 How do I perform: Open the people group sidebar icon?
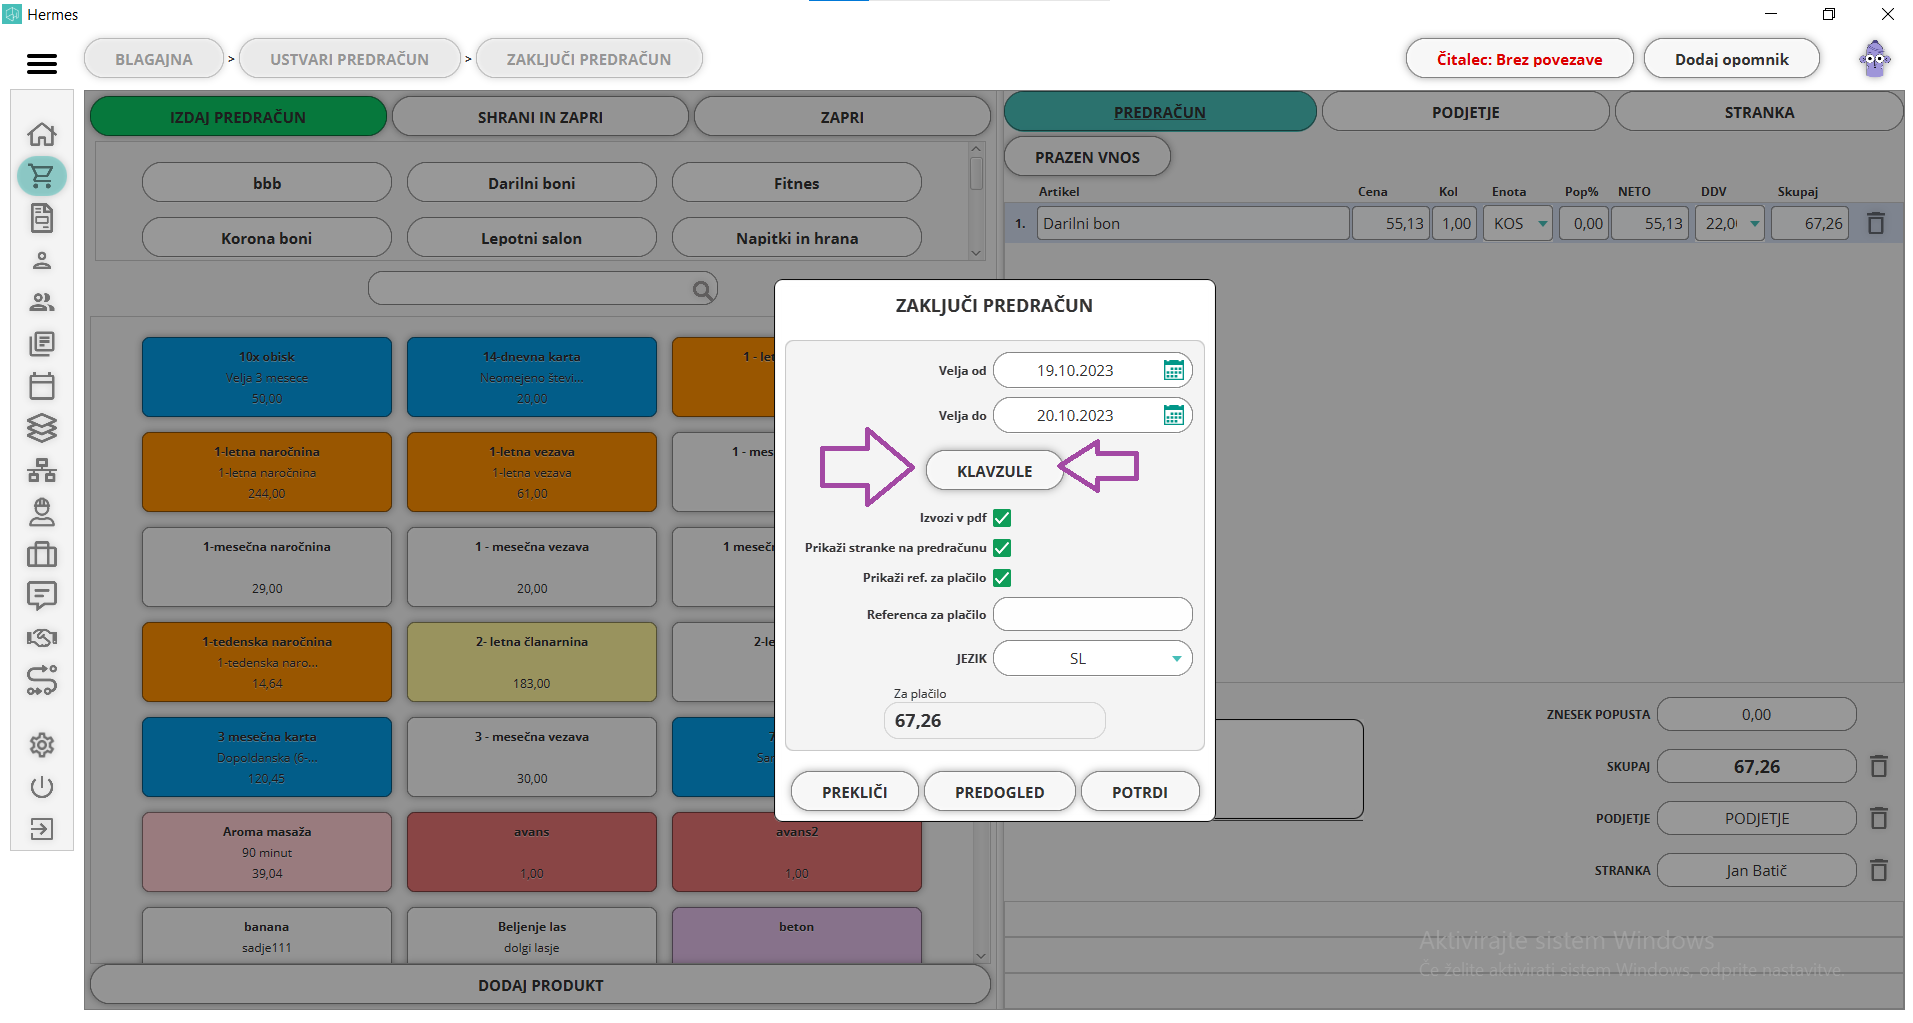[x=42, y=302]
